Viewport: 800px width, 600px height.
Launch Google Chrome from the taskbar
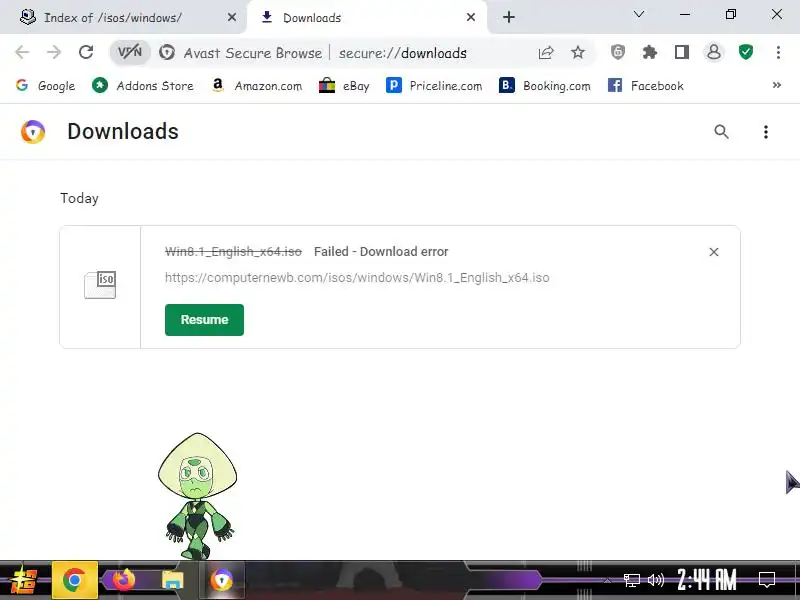pos(74,580)
